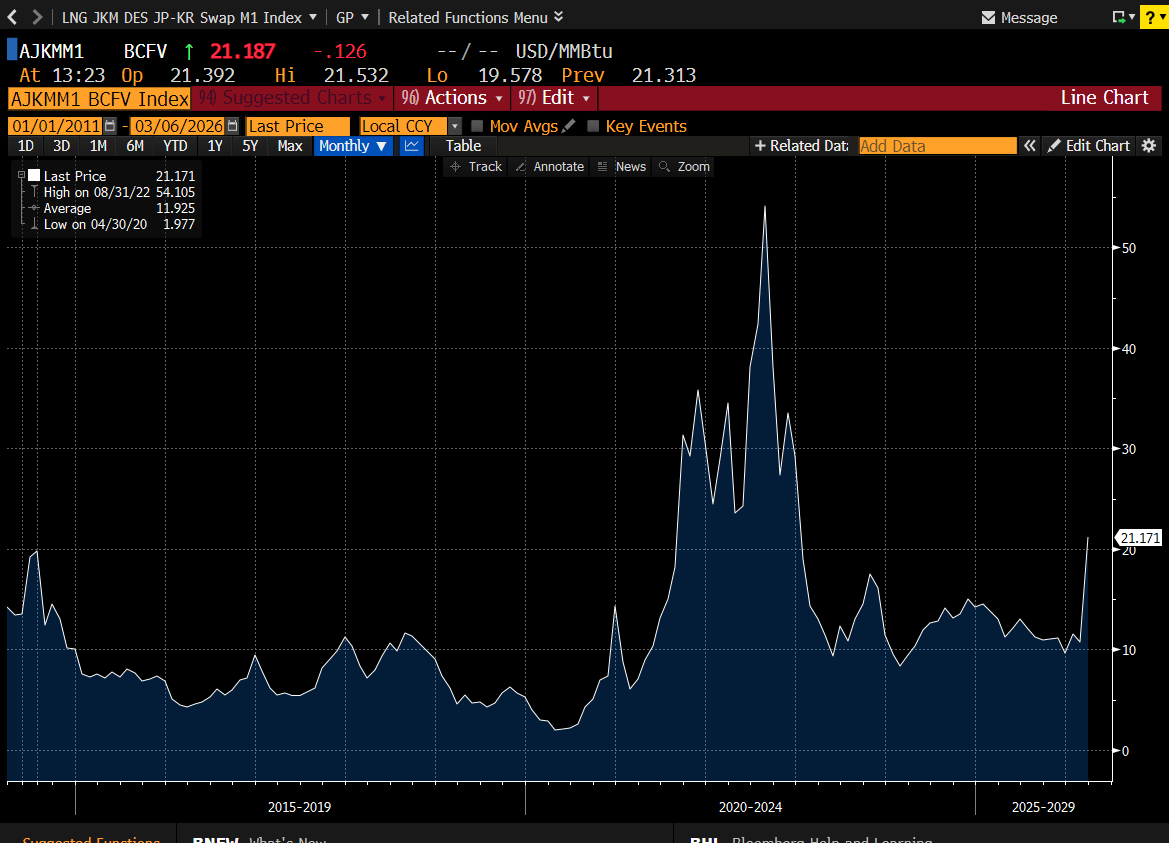The width and height of the screenshot is (1169, 843).
Task: Select the Annotate pencil tool
Action: [550, 166]
